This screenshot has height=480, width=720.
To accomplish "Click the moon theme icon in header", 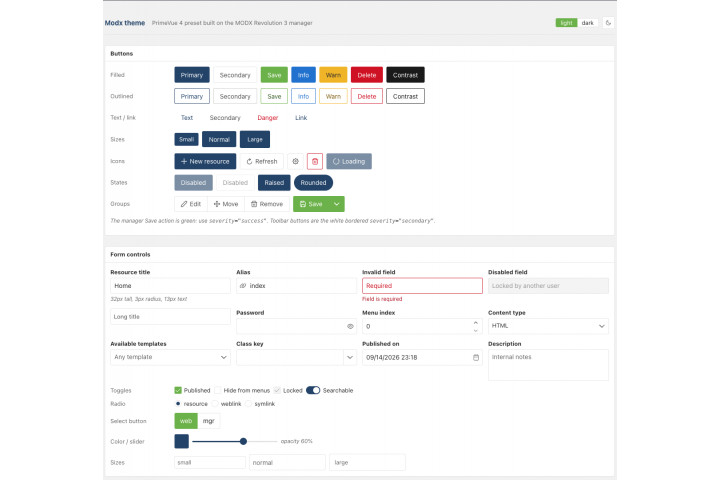I will click(608, 23).
